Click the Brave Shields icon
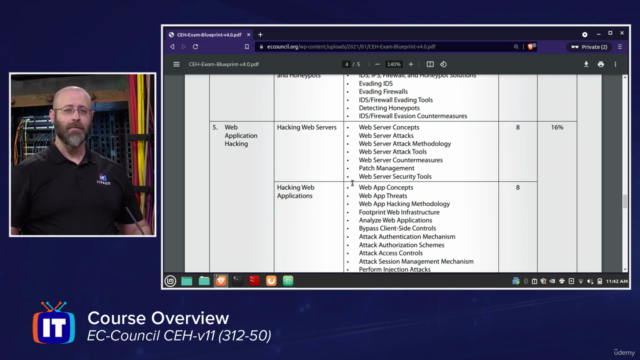 point(531,47)
